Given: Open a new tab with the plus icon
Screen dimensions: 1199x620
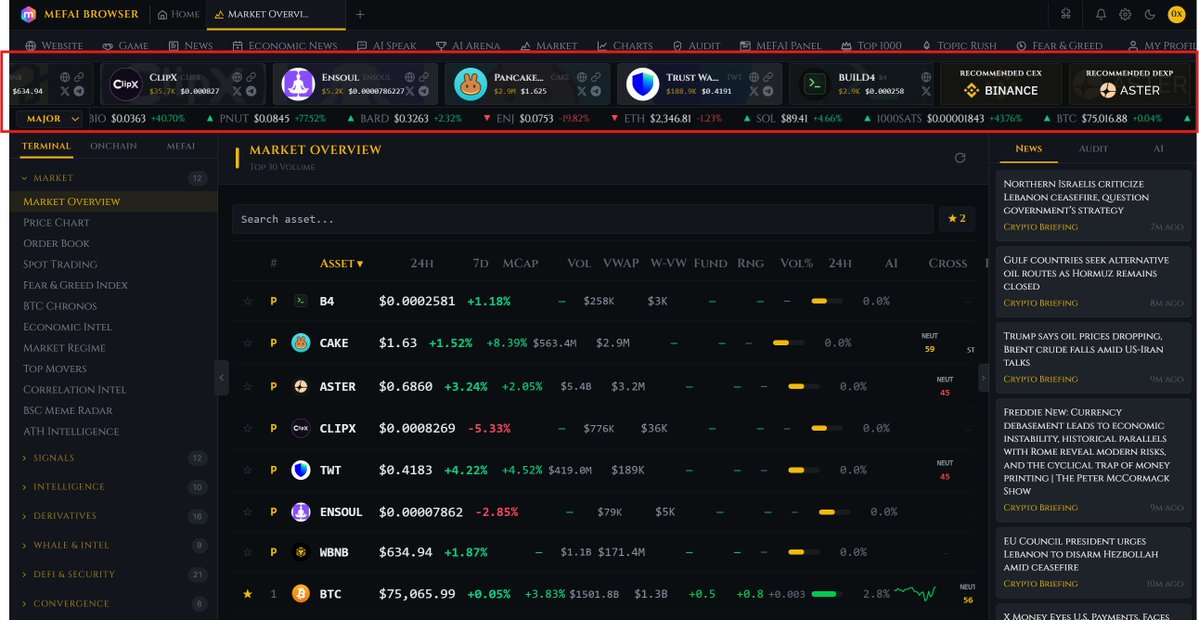Looking at the screenshot, I should 360,15.
